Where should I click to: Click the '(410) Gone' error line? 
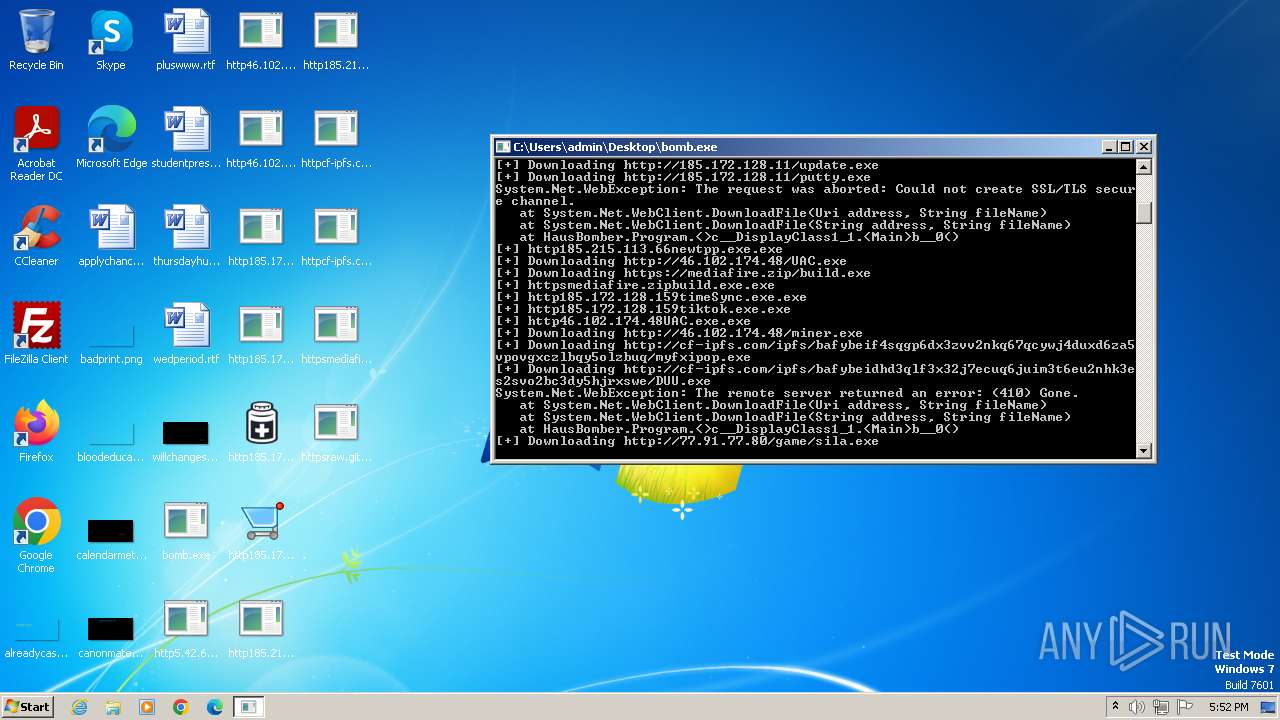787,393
